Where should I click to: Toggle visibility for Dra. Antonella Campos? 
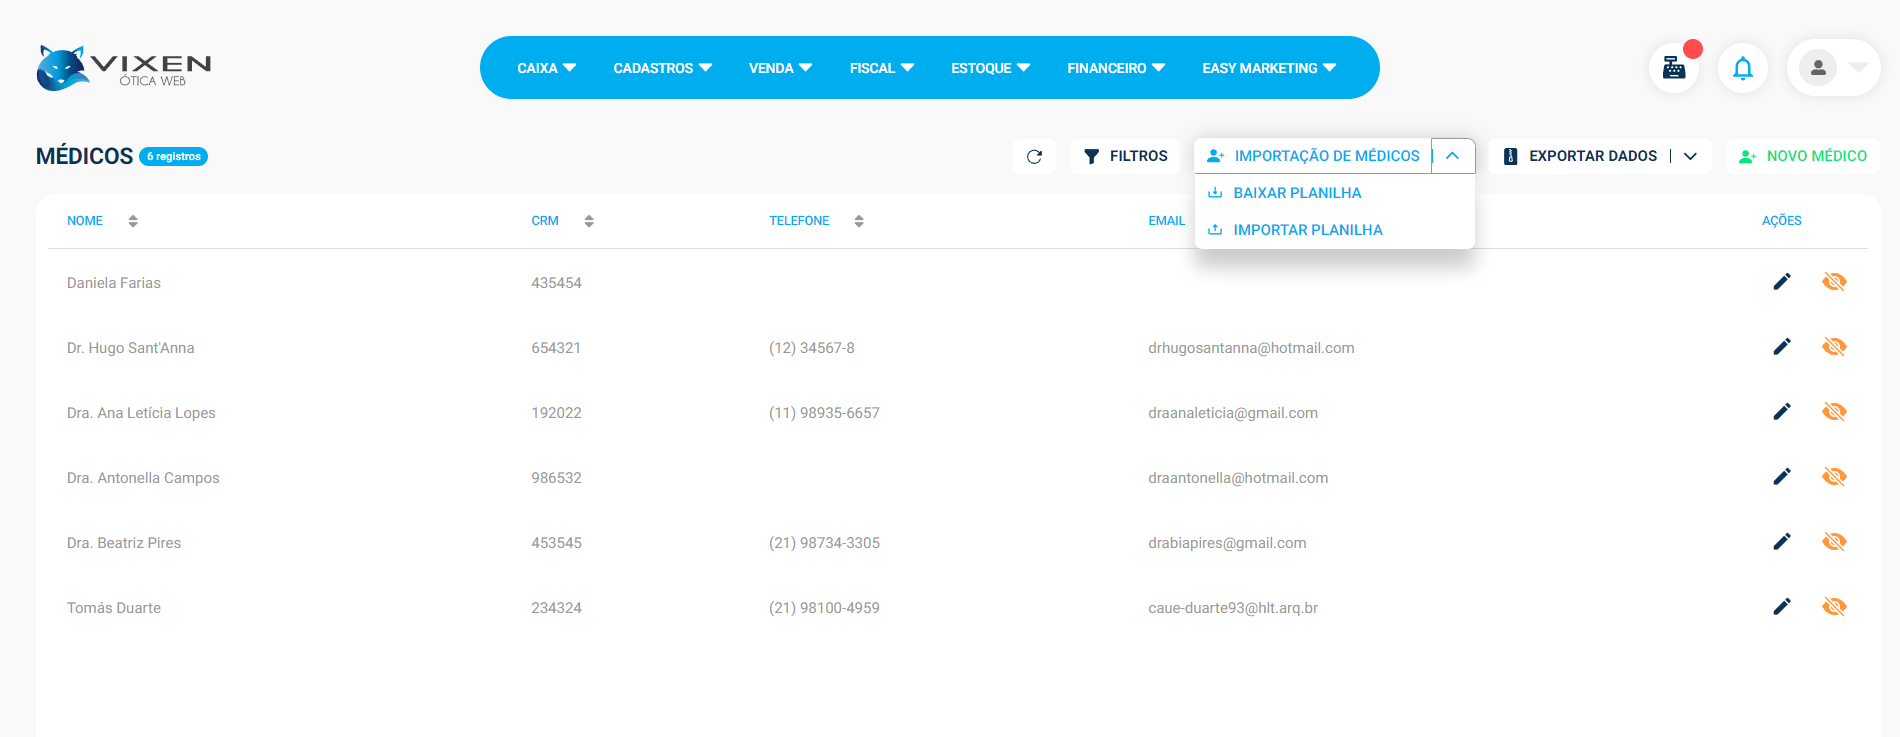(x=1833, y=477)
